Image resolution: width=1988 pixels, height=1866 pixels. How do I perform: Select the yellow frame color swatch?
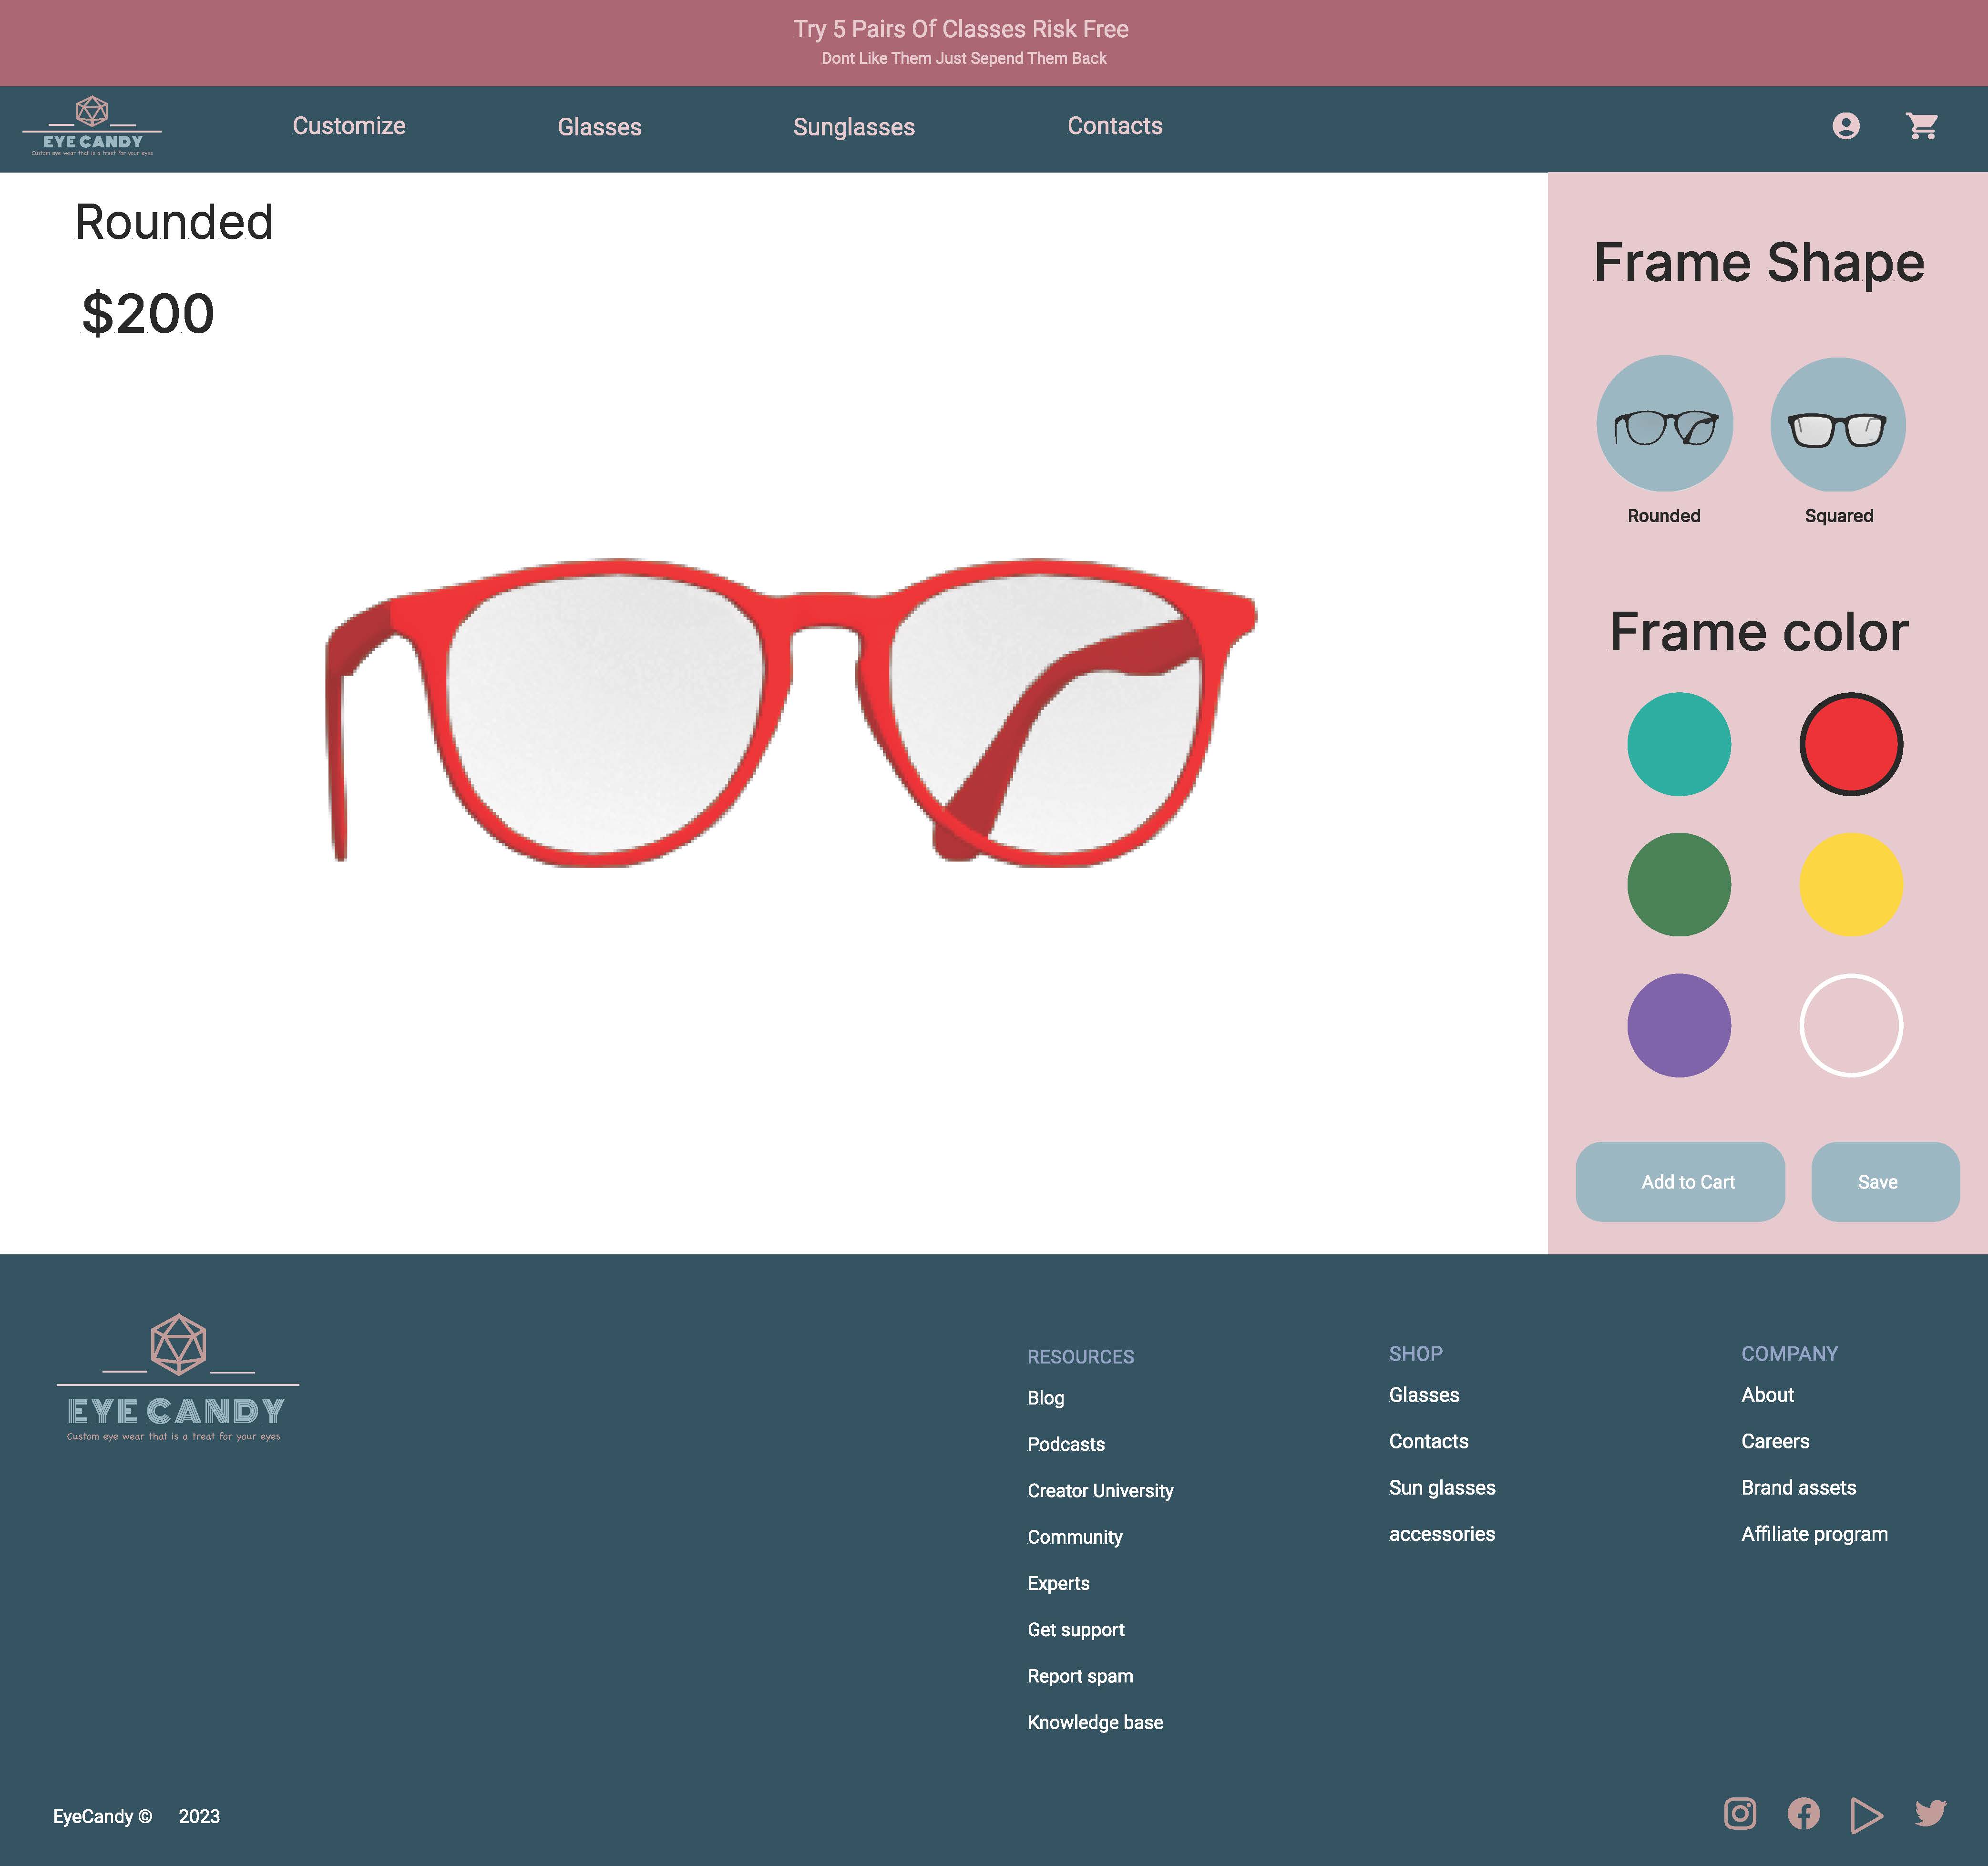tap(1852, 884)
